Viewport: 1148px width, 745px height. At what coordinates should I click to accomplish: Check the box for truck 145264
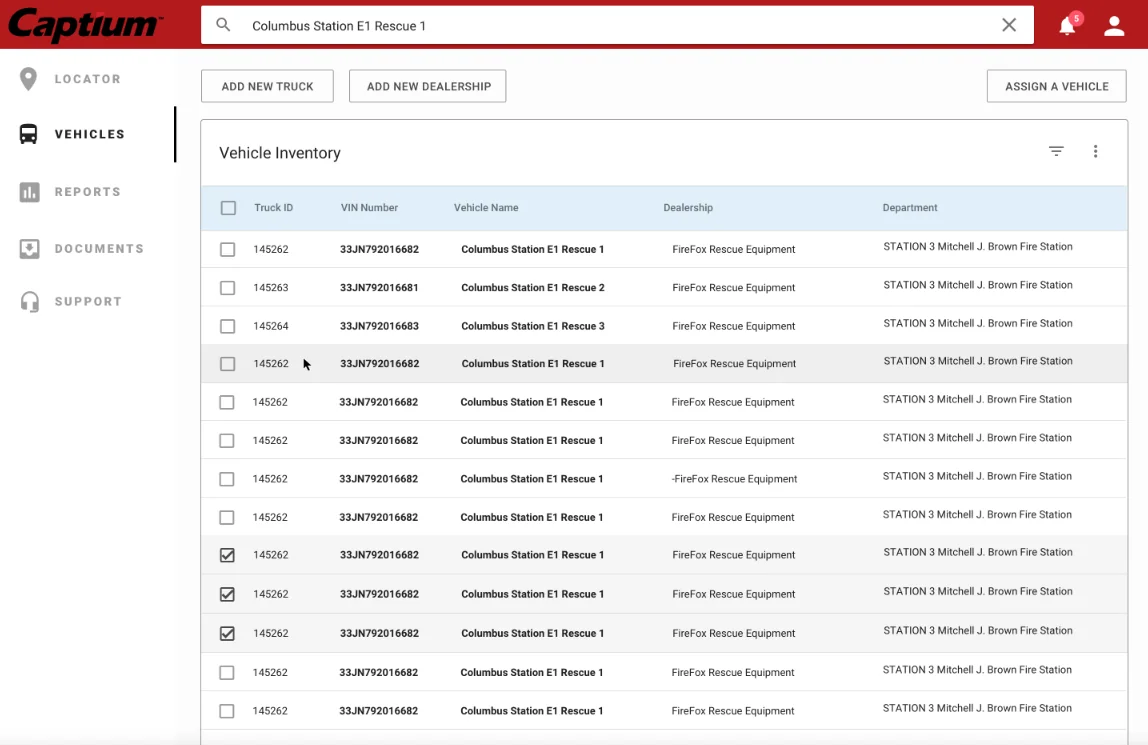pyautogui.click(x=228, y=326)
